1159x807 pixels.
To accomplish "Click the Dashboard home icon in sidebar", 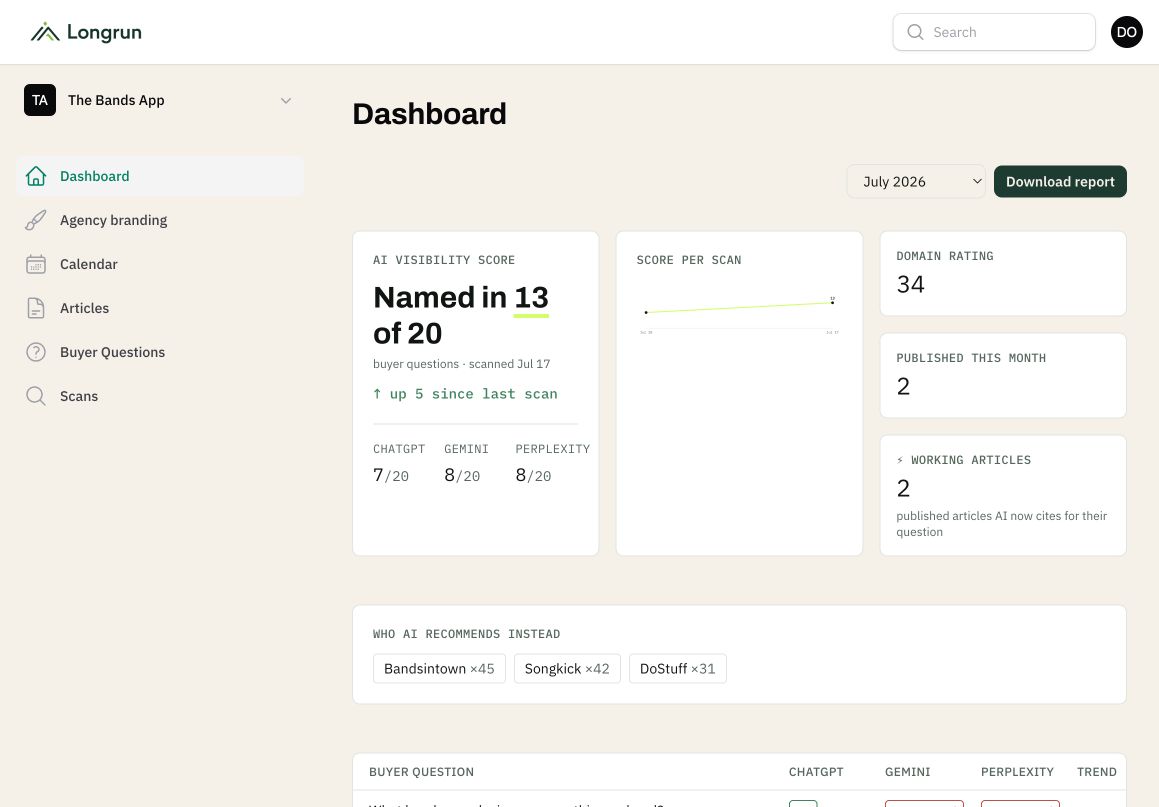I will pos(35,176).
